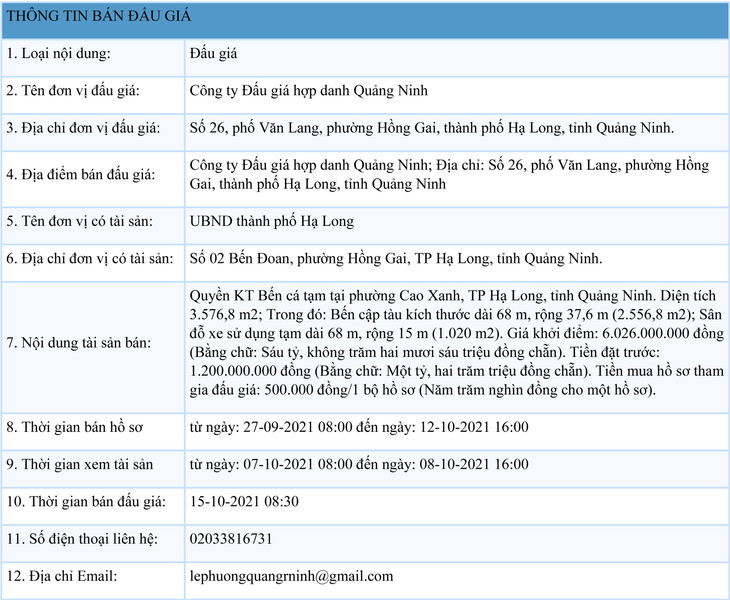The height and width of the screenshot is (600, 730).
Task: Click the '8. Thời gian bán hồ sơ' label
Action: (75, 427)
